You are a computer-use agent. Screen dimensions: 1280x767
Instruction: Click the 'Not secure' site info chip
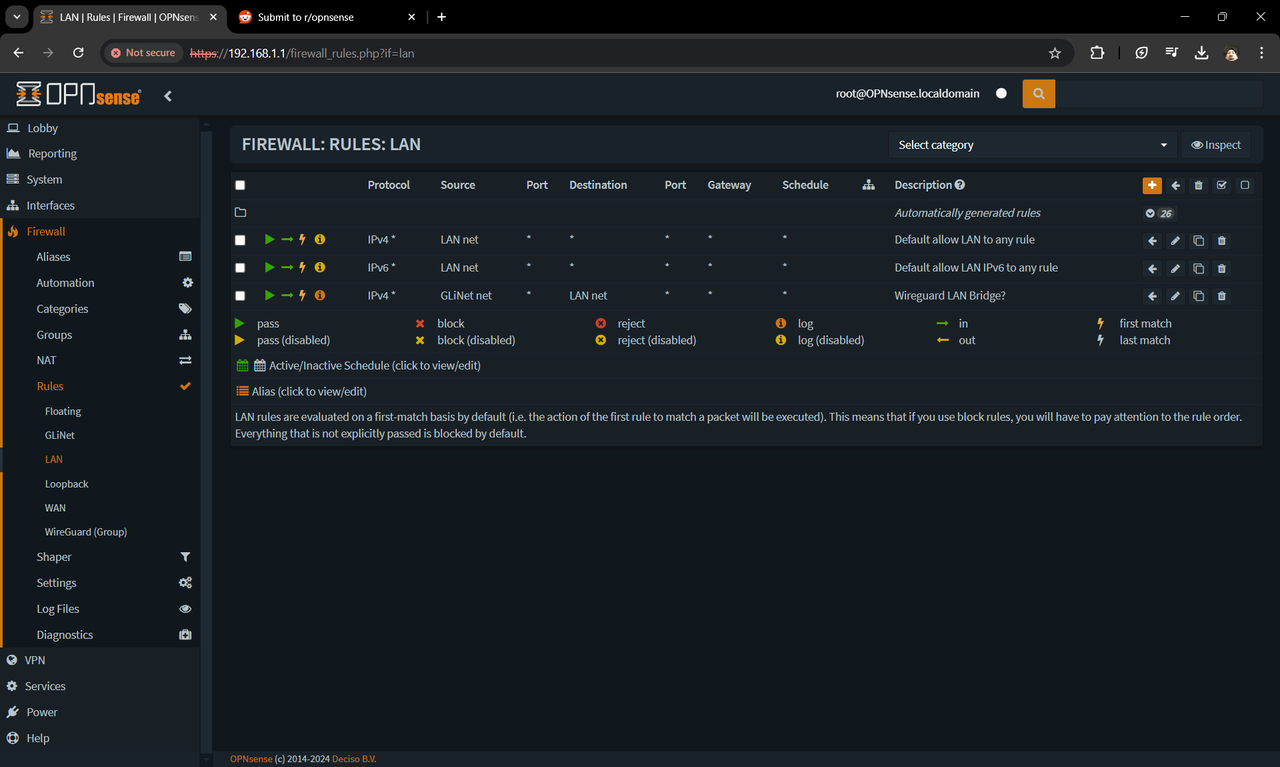tap(143, 53)
